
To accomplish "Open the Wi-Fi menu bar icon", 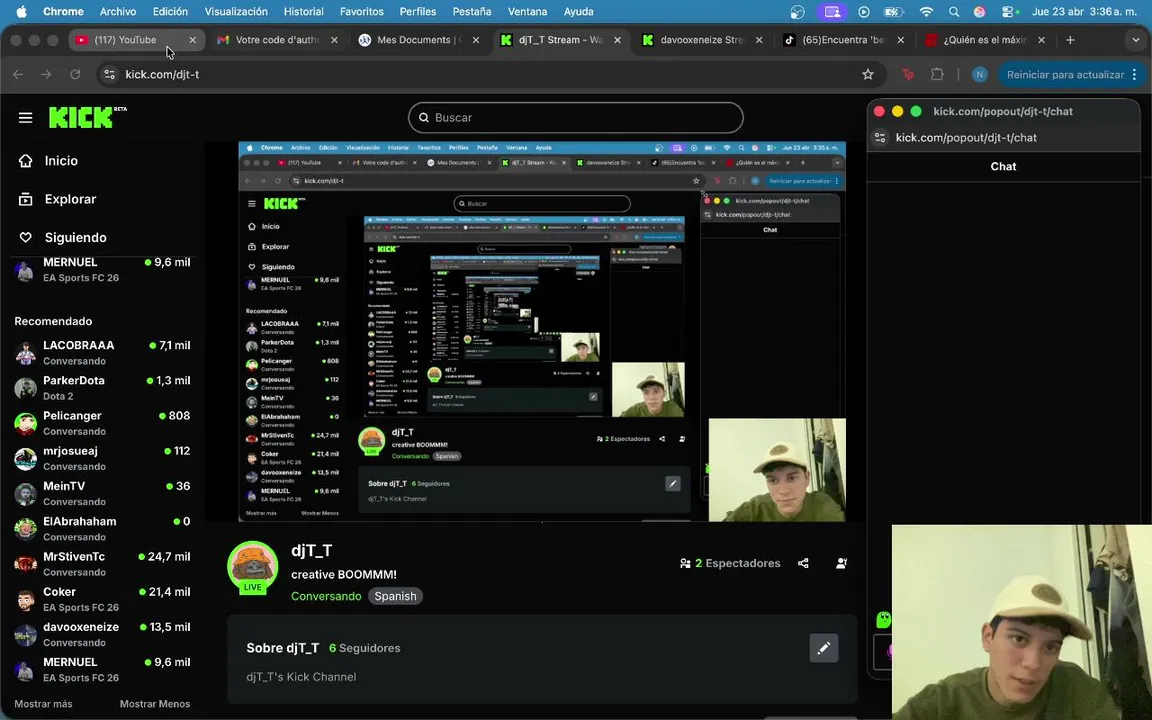I will tap(926, 12).
